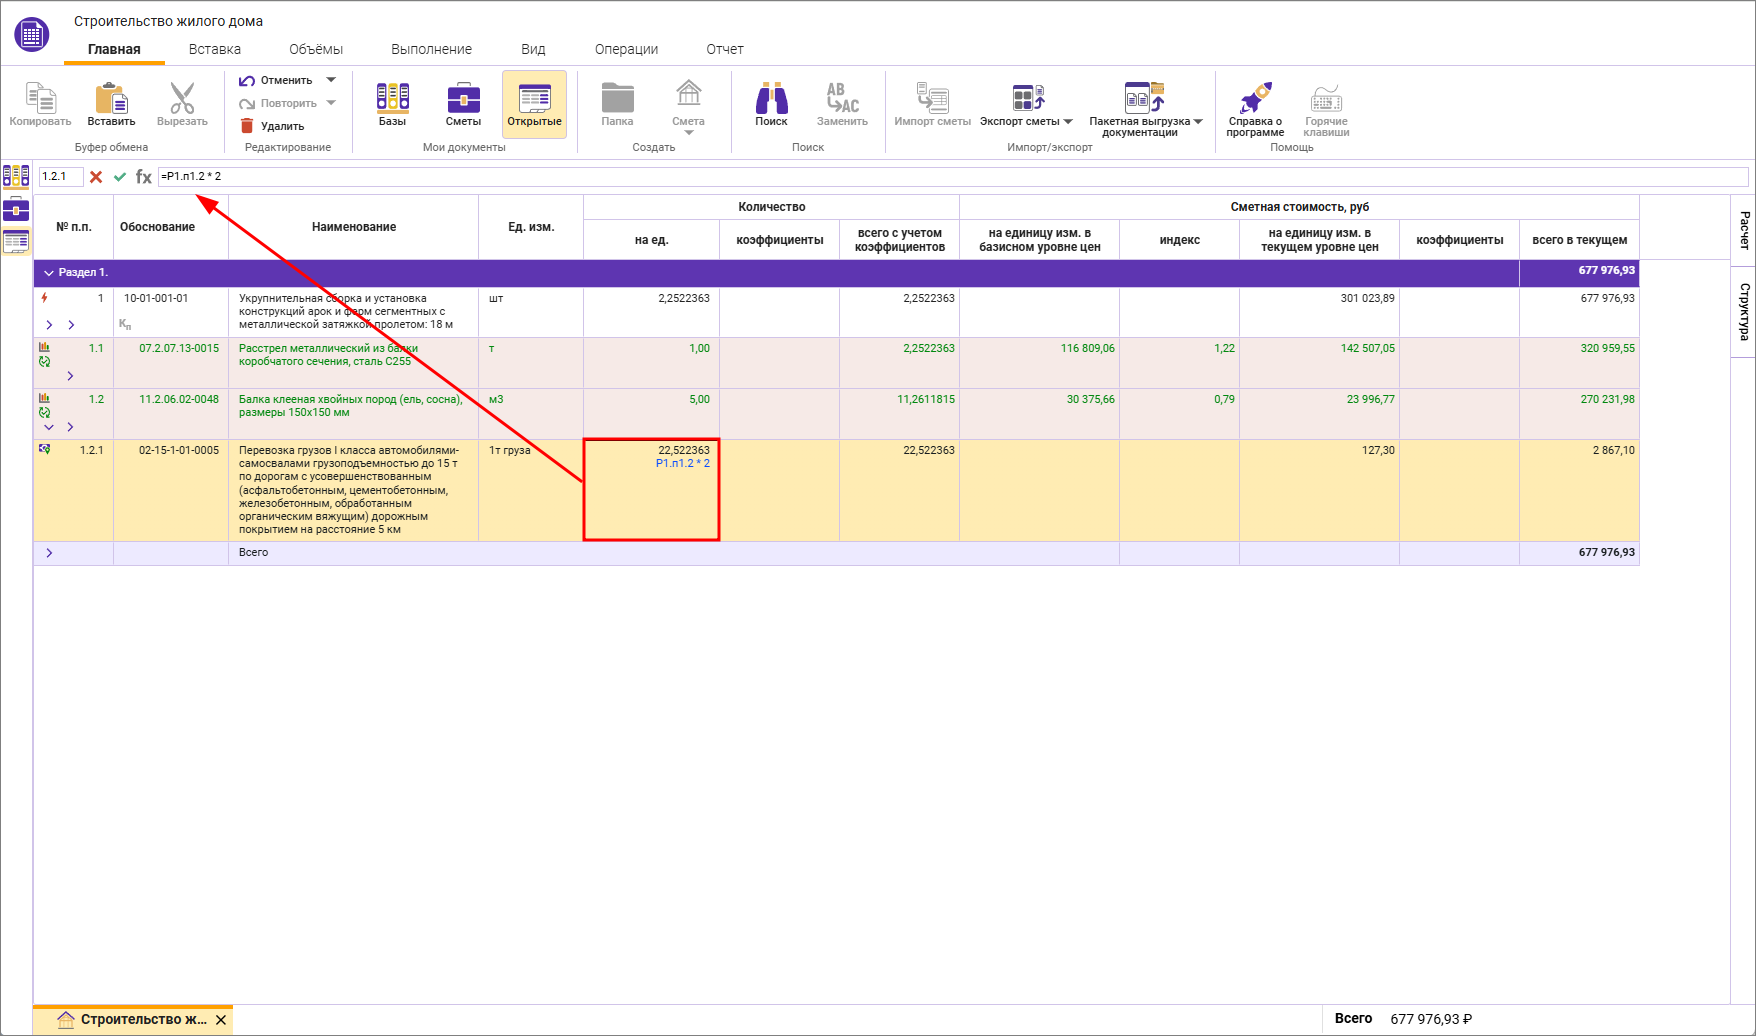Click the fx function icon
This screenshot has width=1756, height=1036.
(144, 177)
